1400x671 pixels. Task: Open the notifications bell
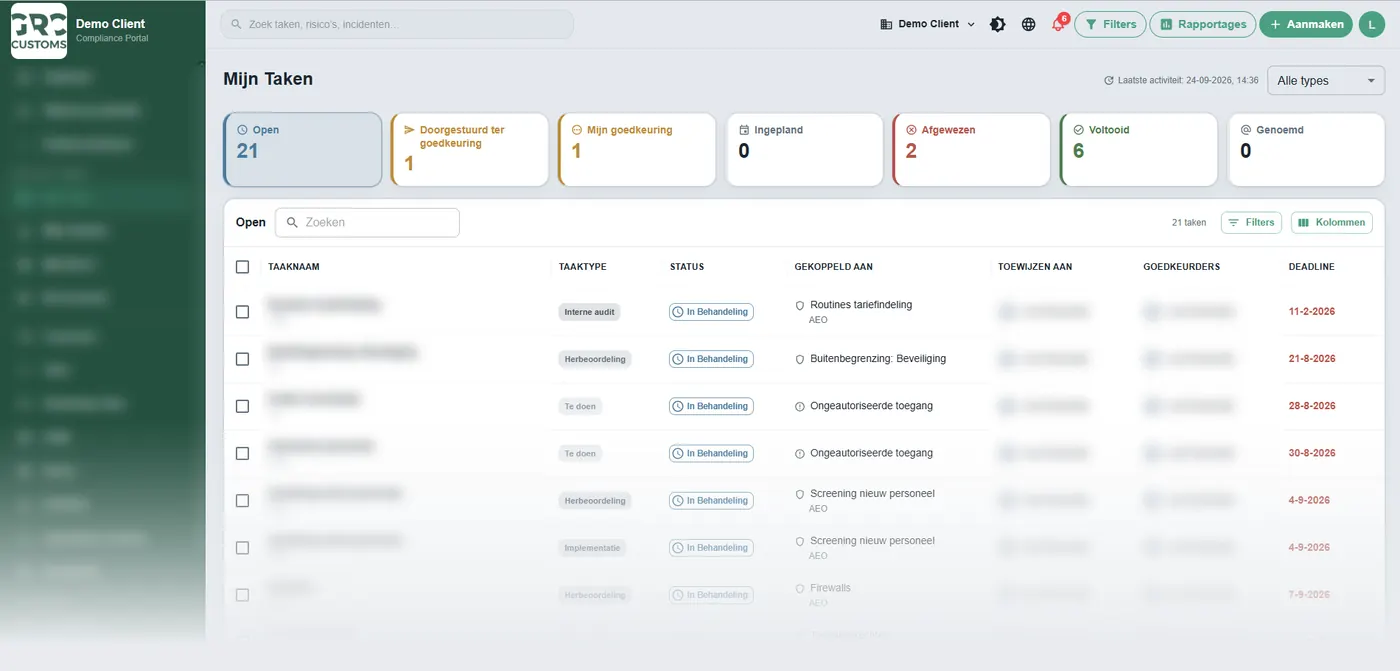(x=1058, y=24)
